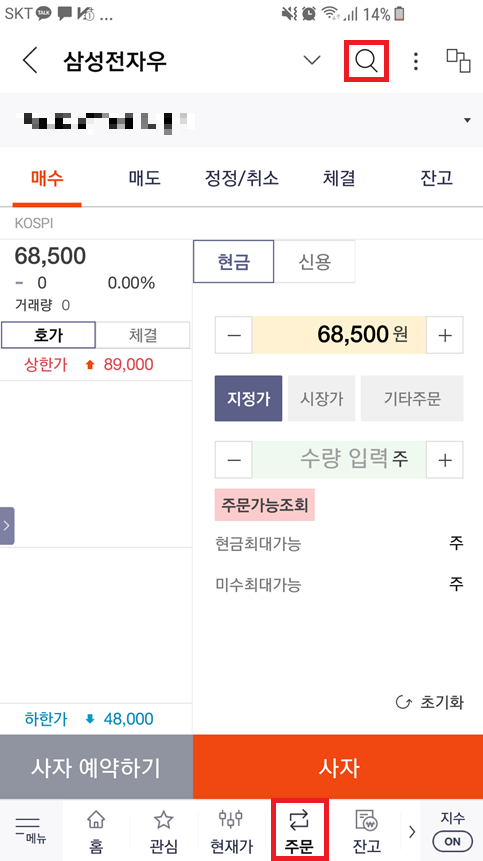Open the multi-window screens icon
Screen dimensions: 483x861
pyautogui.click(x=458, y=60)
